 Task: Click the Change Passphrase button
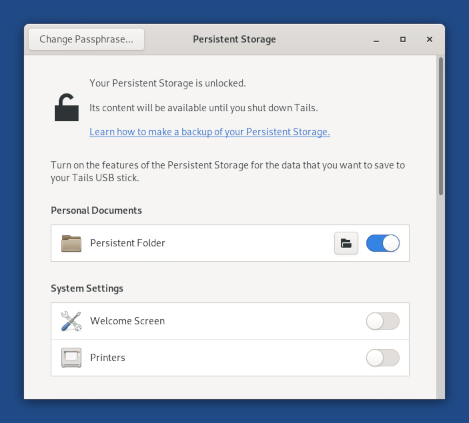click(86, 39)
